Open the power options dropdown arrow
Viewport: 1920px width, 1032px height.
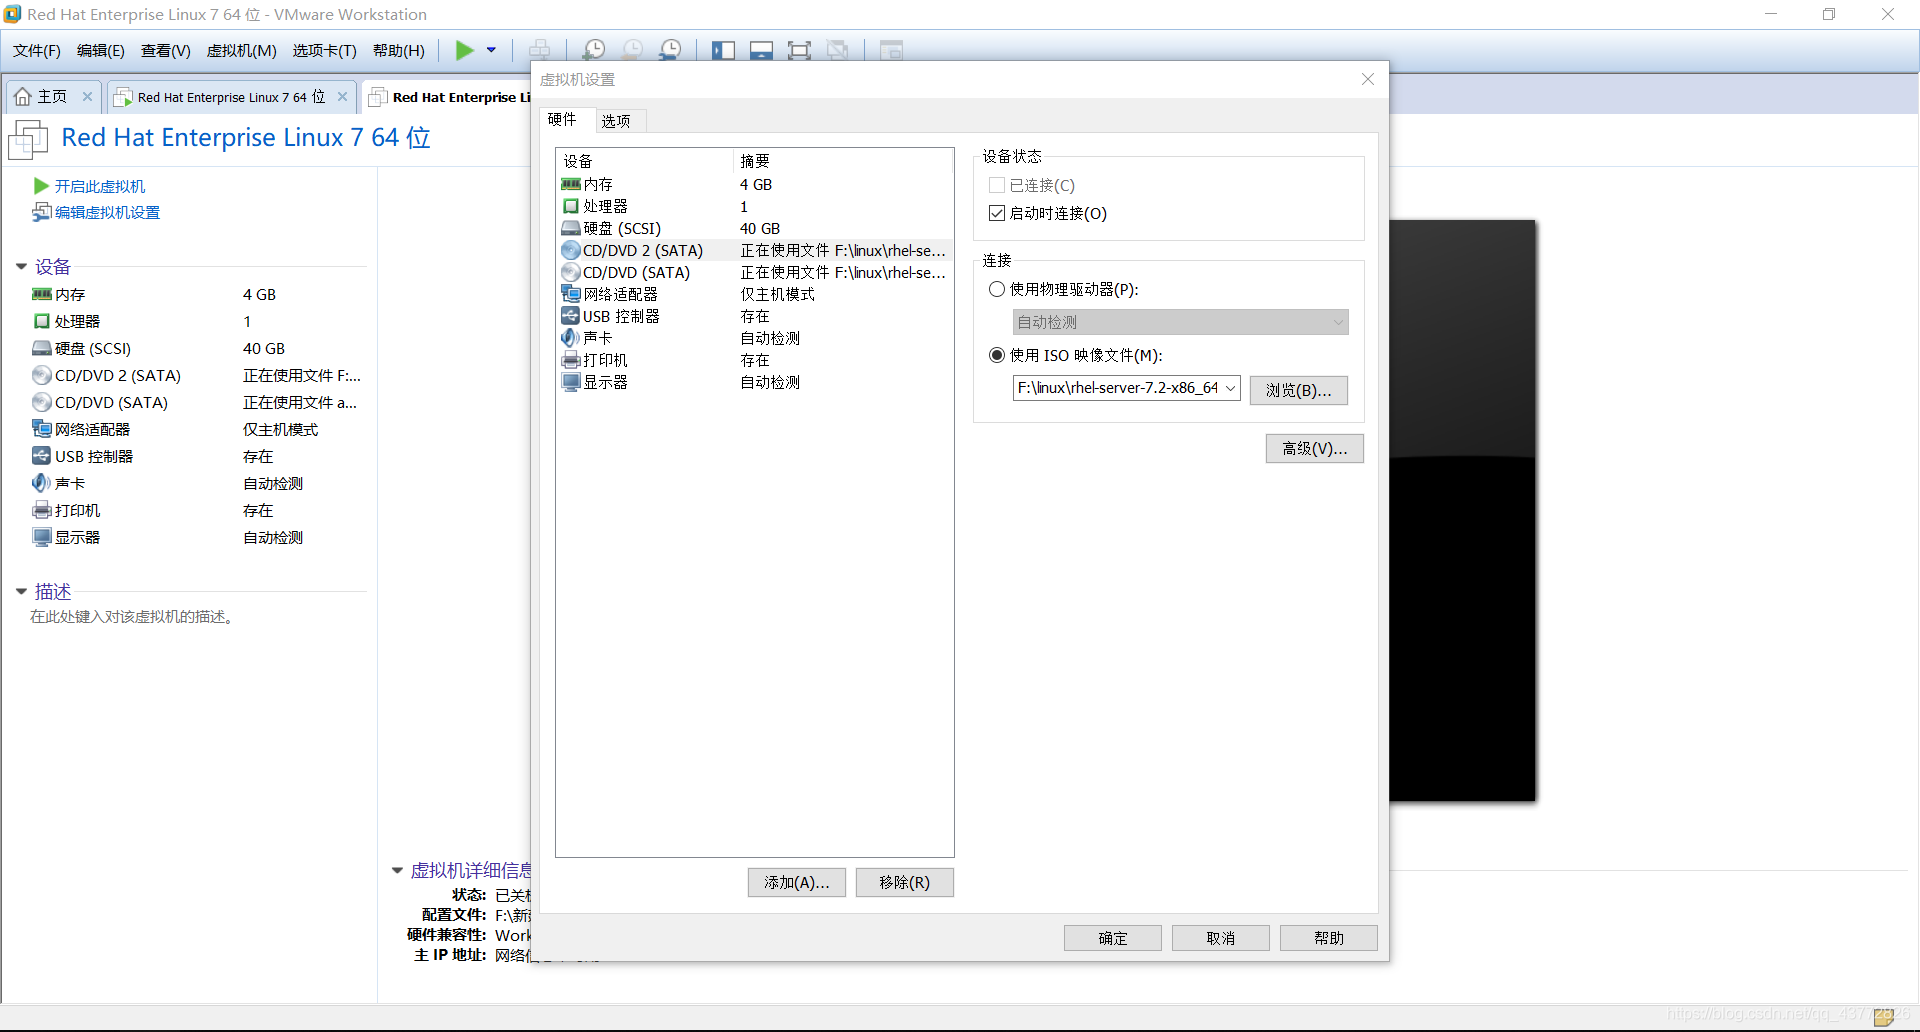[x=491, y=50]
